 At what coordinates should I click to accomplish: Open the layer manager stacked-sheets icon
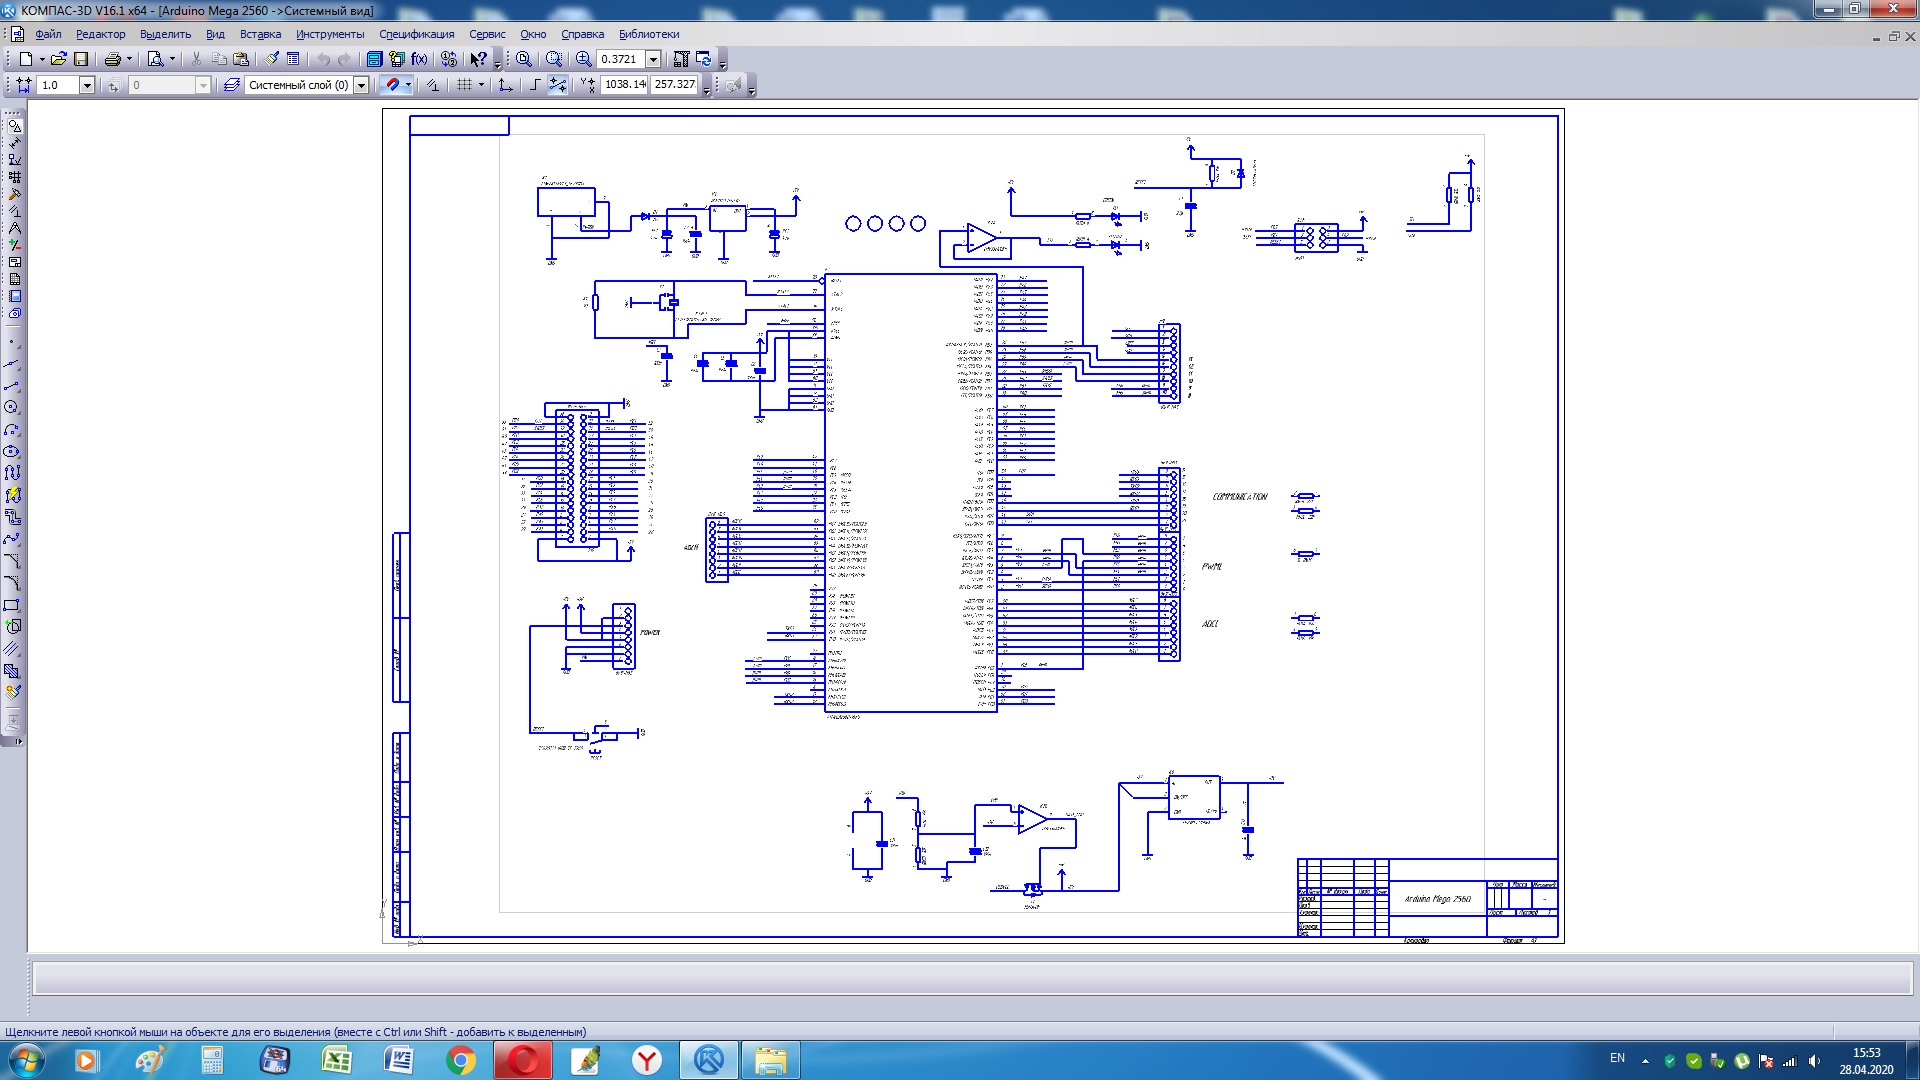(x=232, y=85)
